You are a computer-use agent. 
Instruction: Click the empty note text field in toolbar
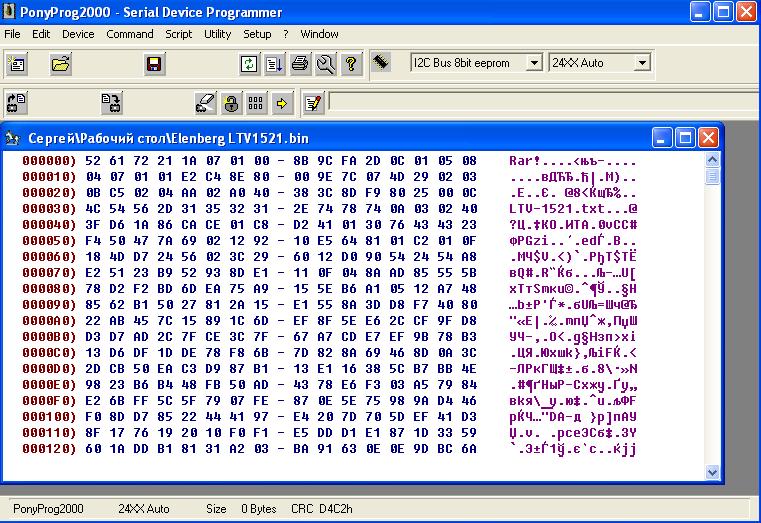544,102
